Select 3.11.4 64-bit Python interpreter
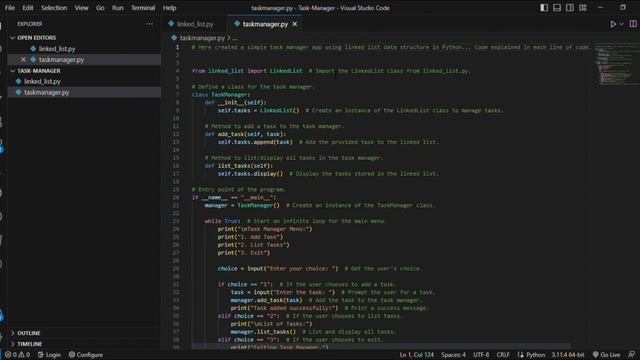640x360 pixels. tap(568, 355)
